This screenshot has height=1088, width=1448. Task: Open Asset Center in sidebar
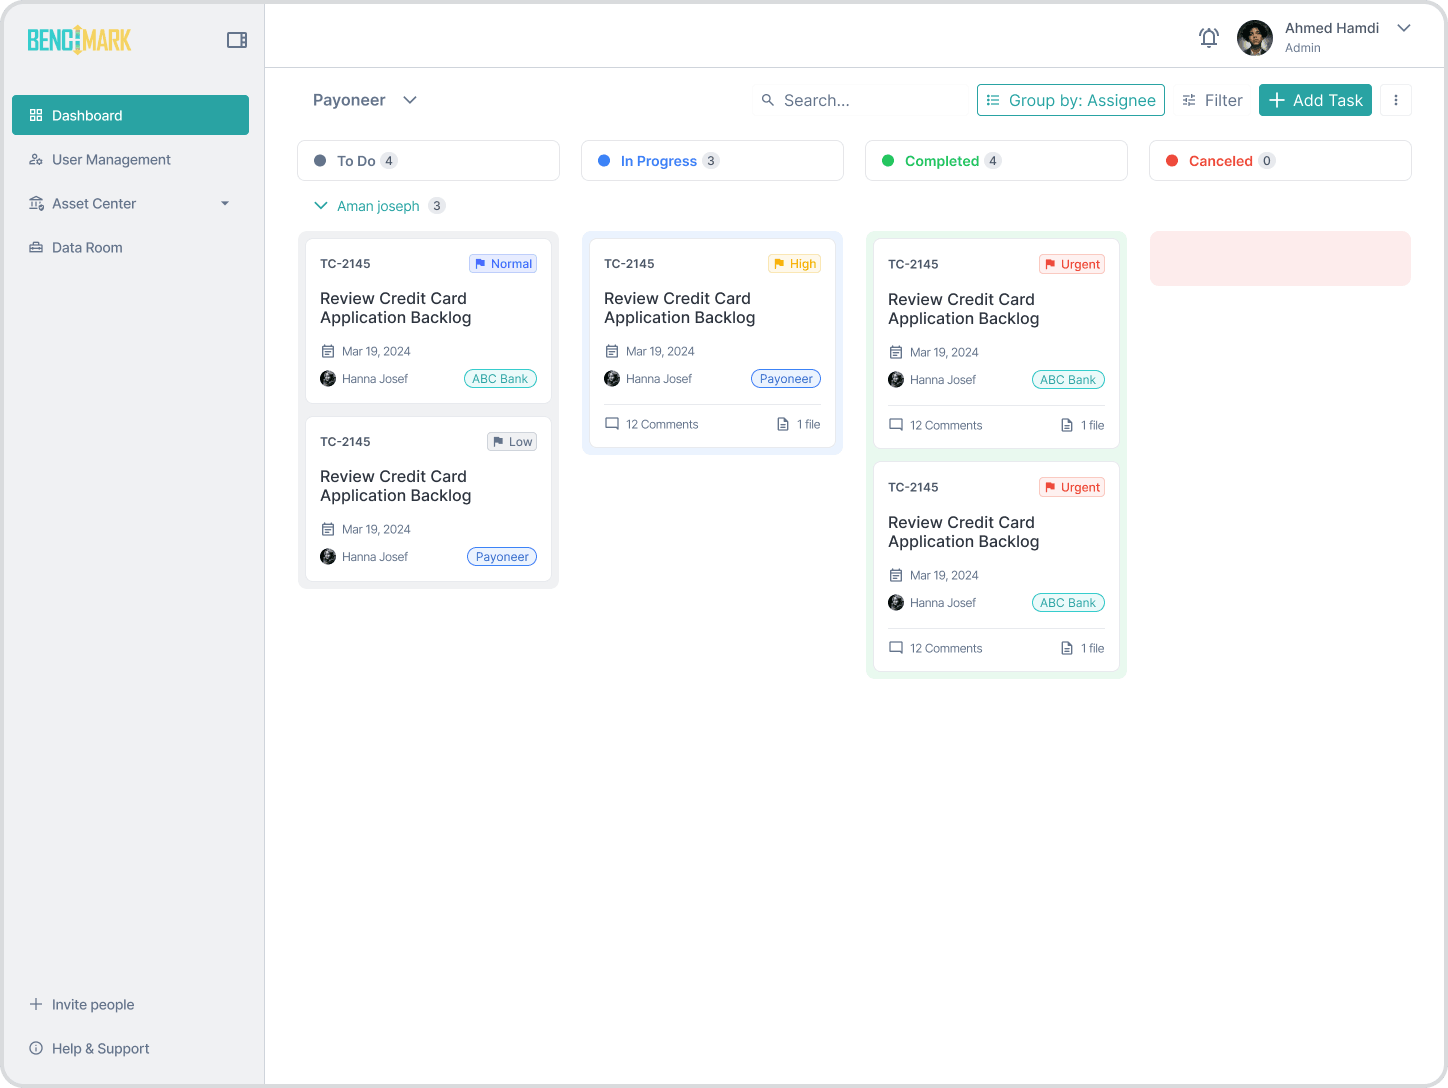click(x=130, y=203)
